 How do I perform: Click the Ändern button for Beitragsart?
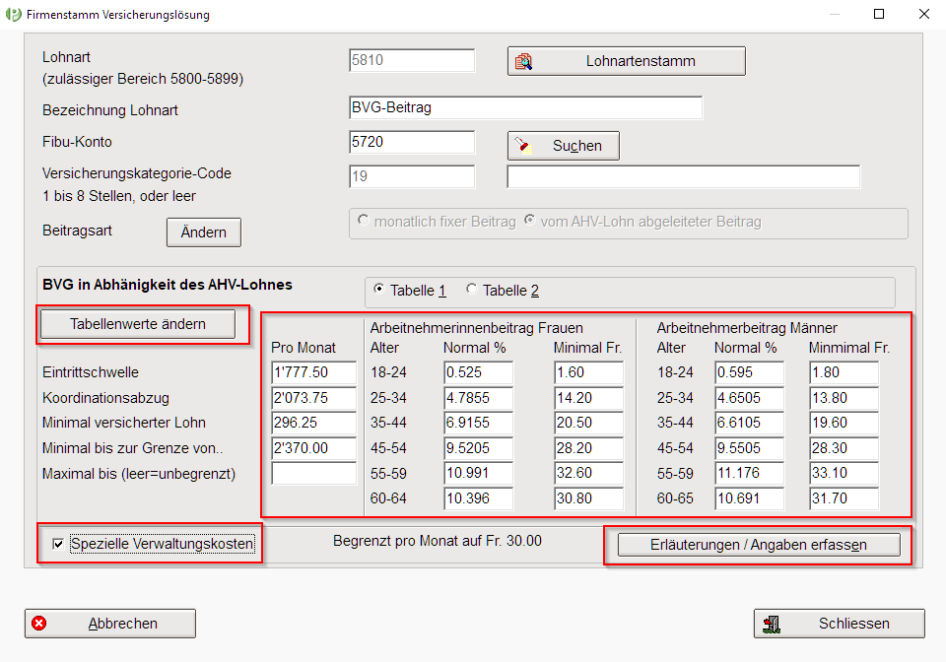click(203, 232)
